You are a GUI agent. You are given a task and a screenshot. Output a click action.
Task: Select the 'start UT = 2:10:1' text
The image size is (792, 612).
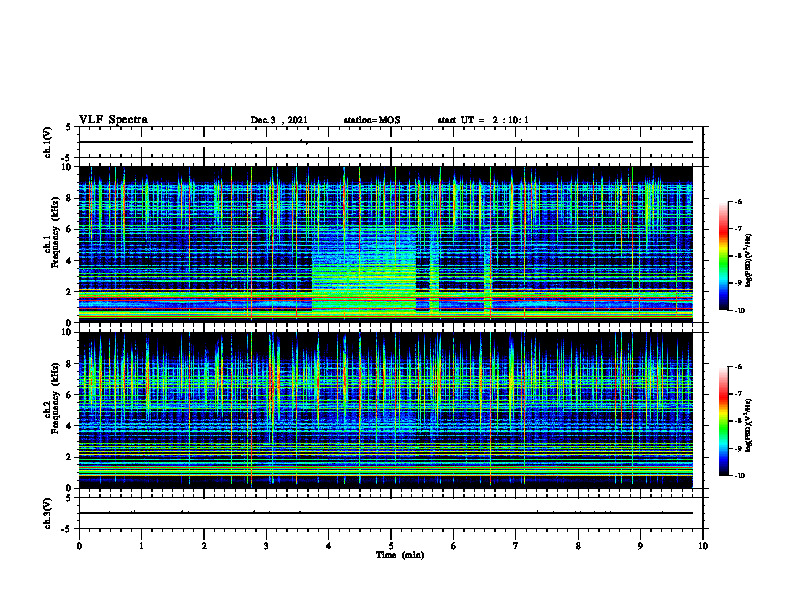[483, 120]
